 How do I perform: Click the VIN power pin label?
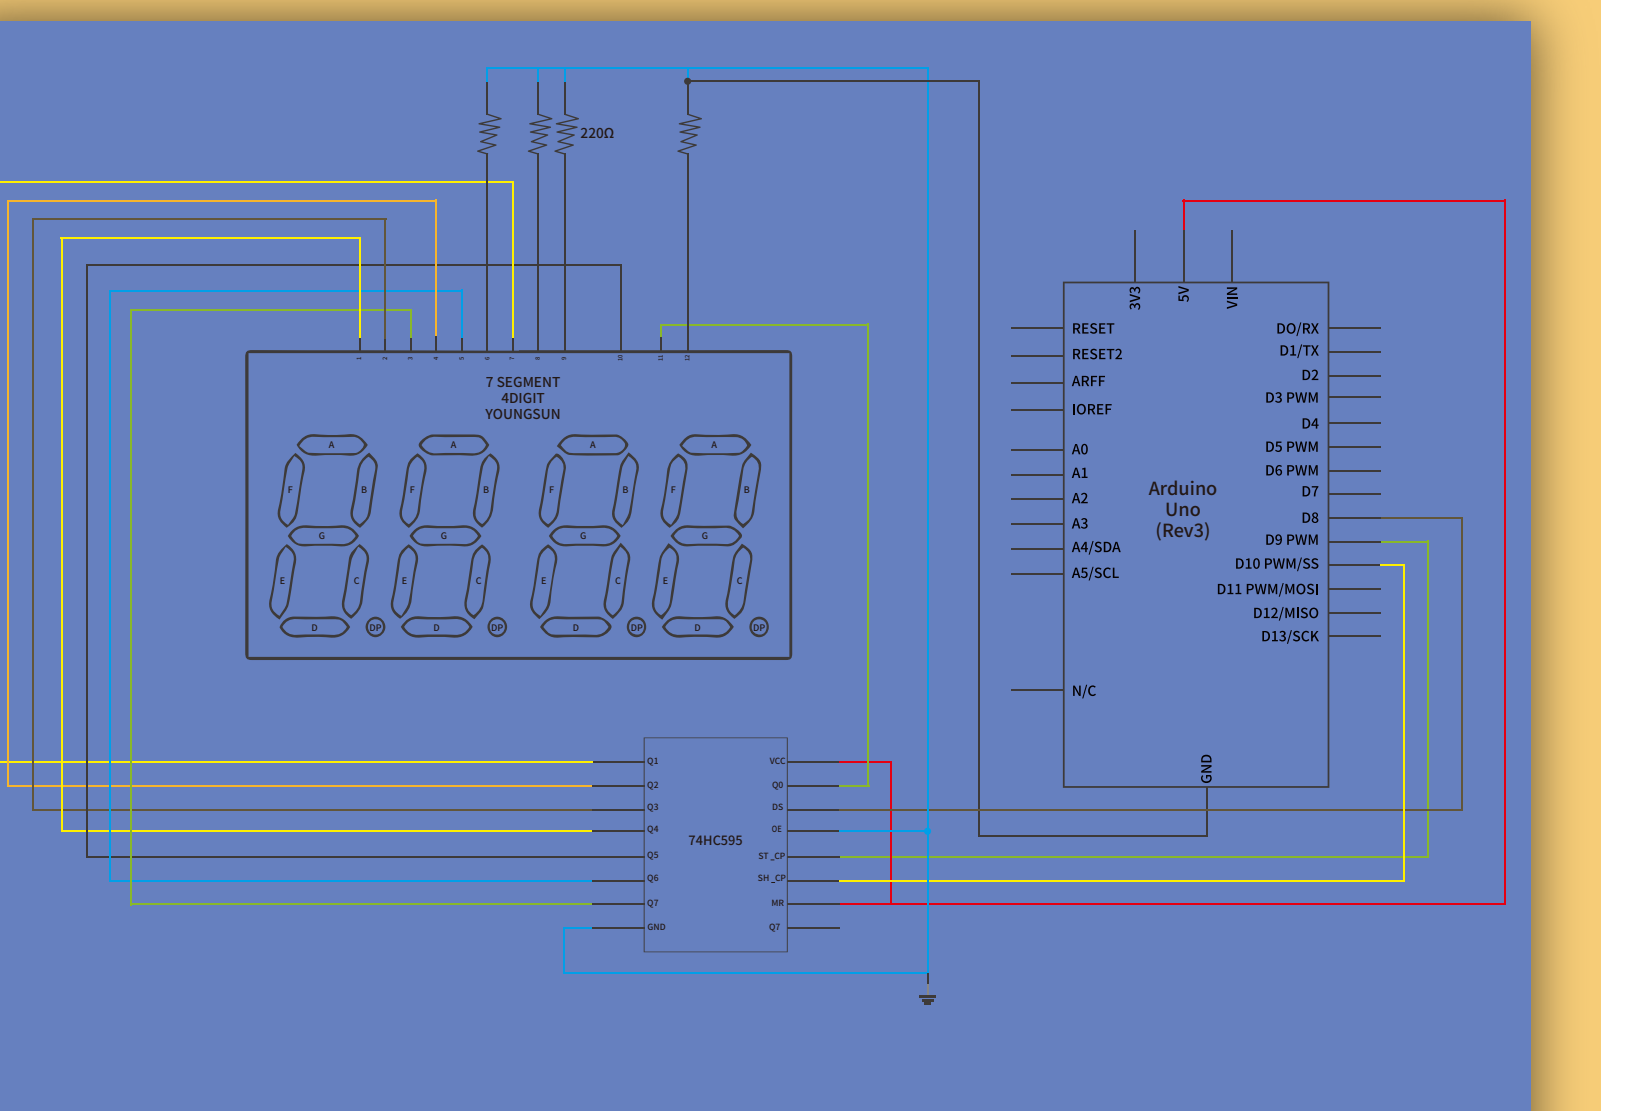[x=1232, y=297]
